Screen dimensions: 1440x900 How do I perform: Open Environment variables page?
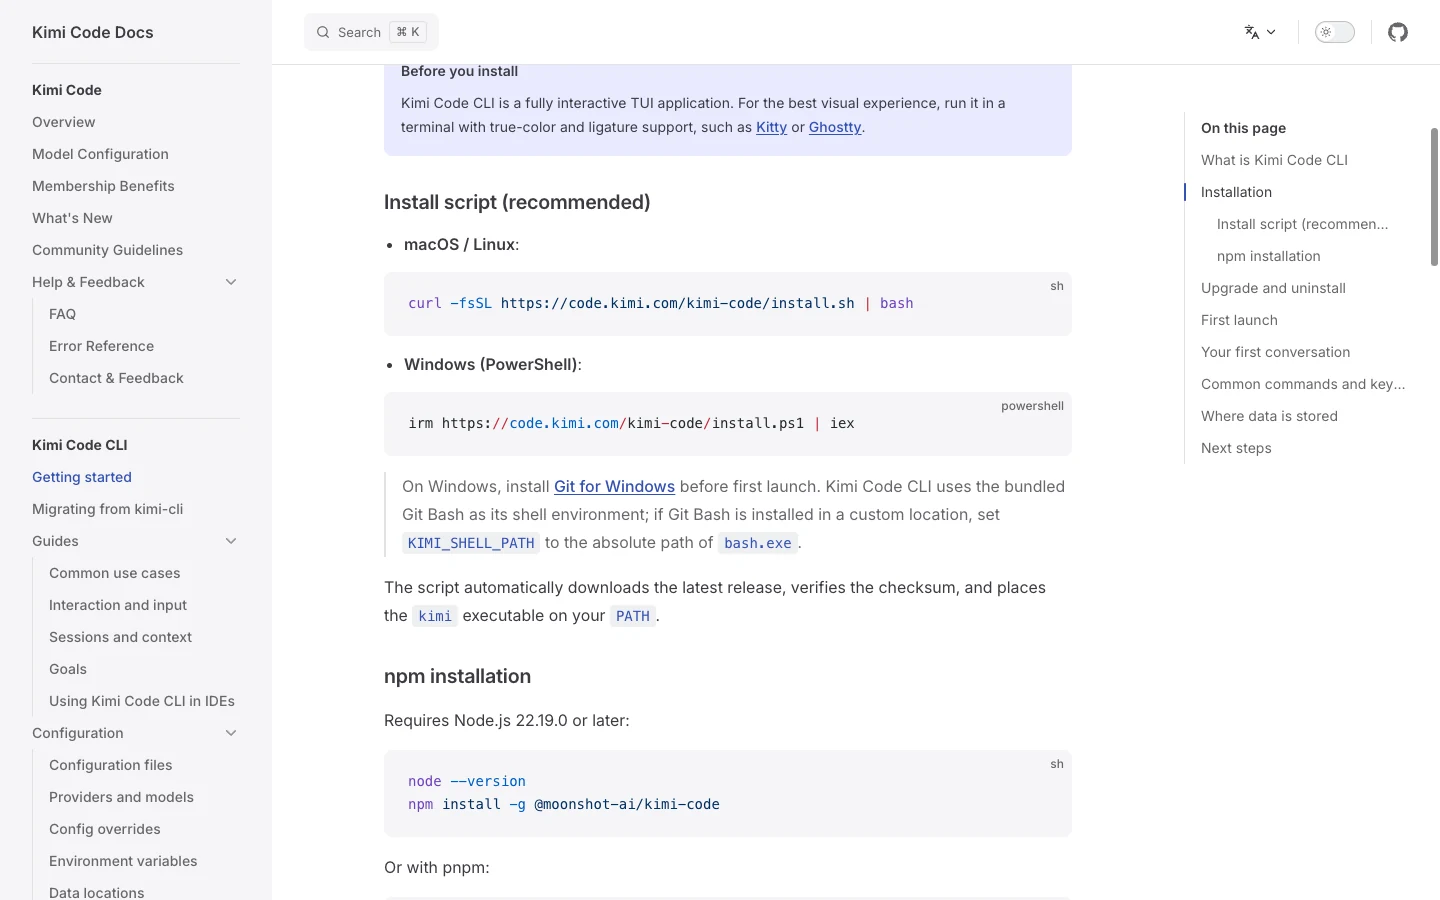click(123, 861)
